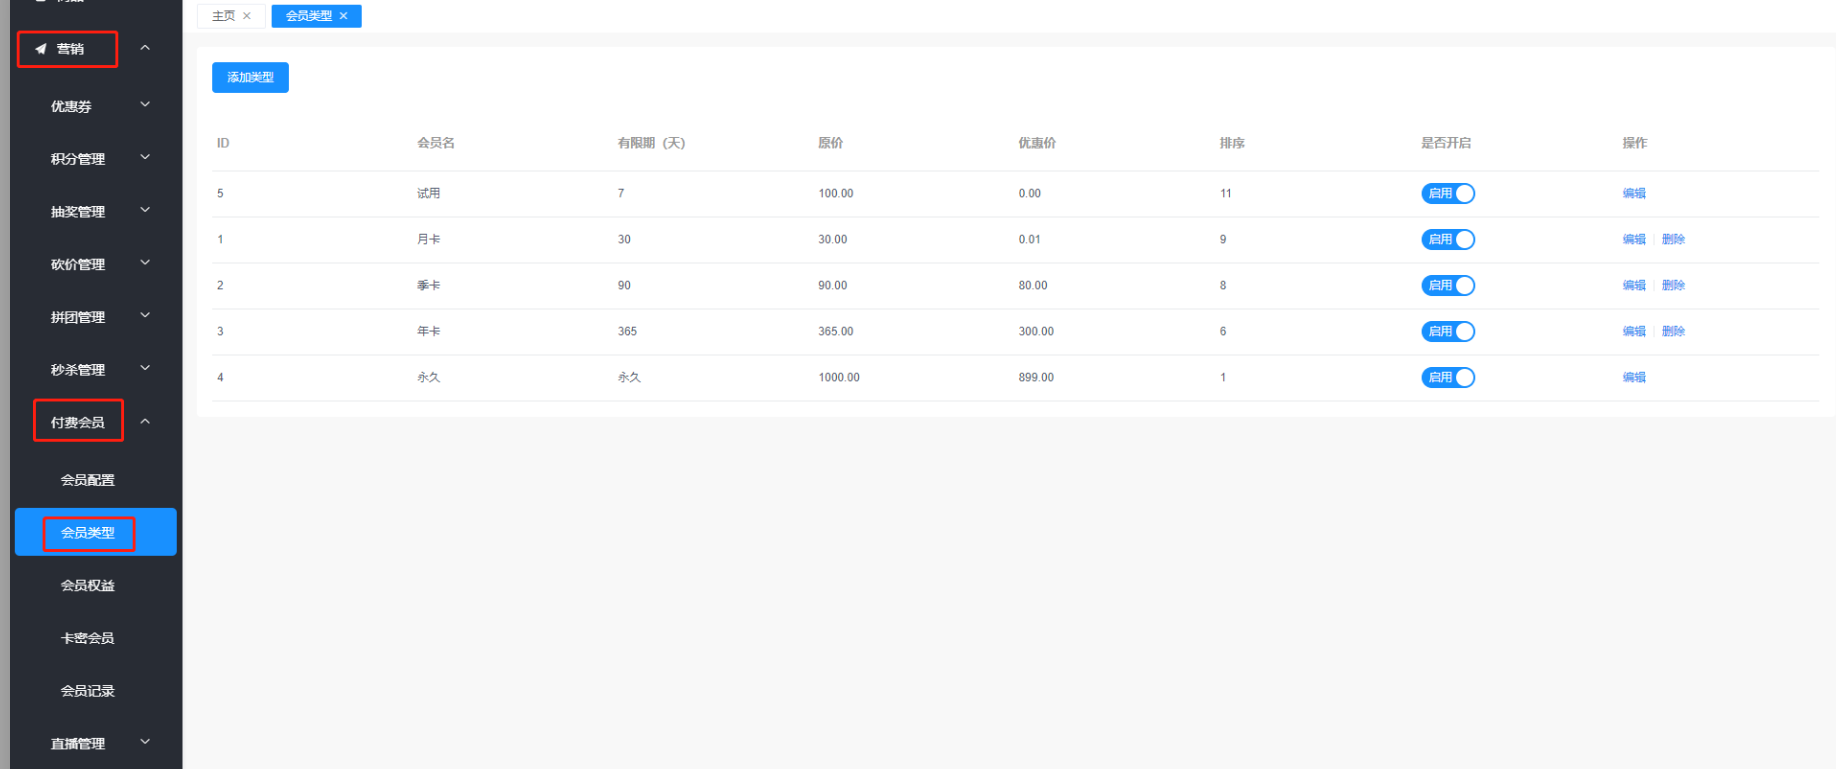Expand the 优惠券 submenu arrow
Screen dimensions: 1836x769
145,105
